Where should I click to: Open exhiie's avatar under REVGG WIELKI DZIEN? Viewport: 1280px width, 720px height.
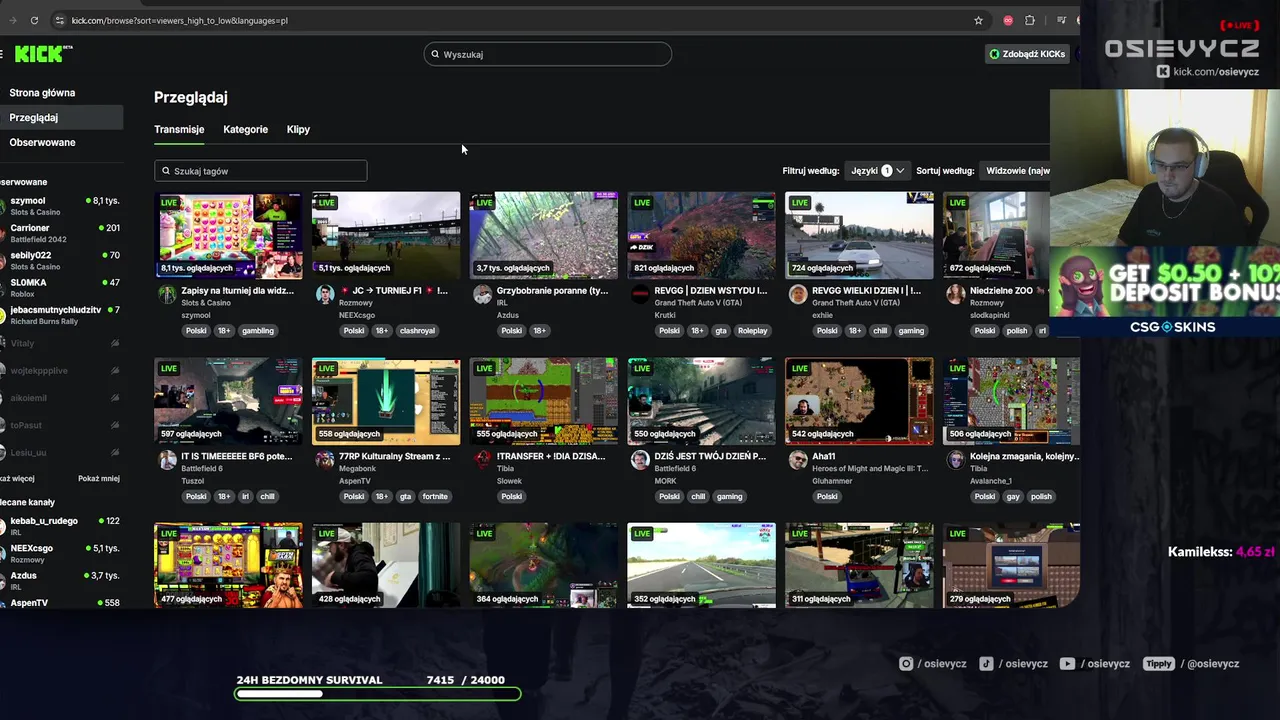tap(798, 294)
